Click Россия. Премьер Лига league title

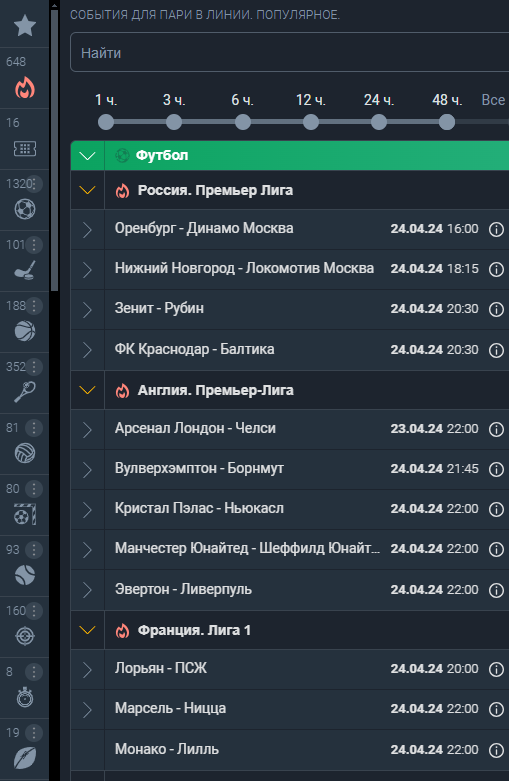click(x=215, y=190)
